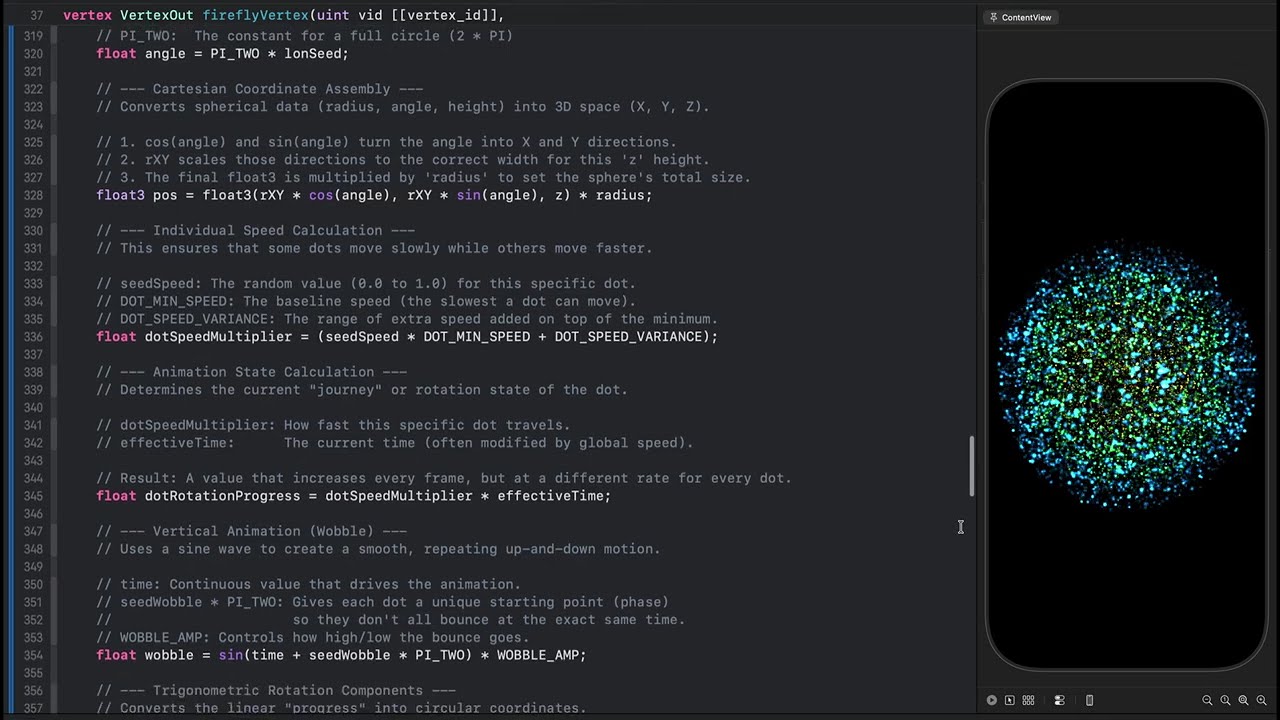Start the live preview play button
The width and height of the screenshot is (1280, 720).
[992, 700]
